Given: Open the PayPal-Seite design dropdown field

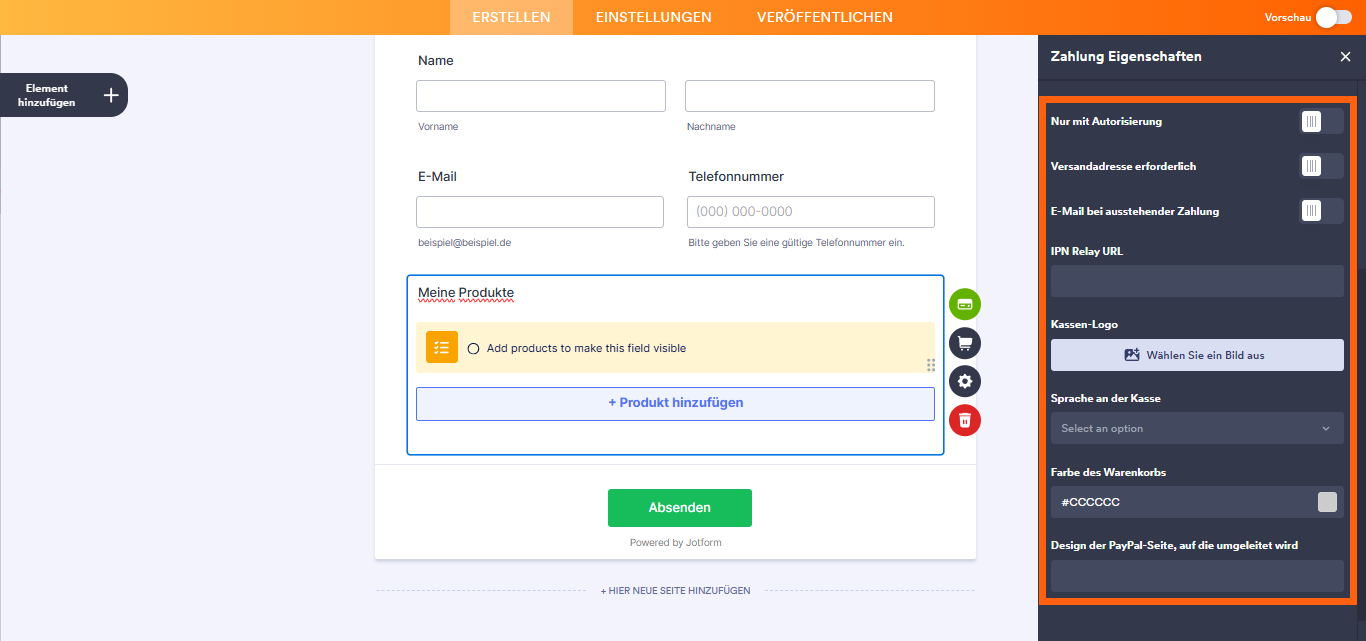Looking at the screenshot, I should click(x=1197, y=576).
